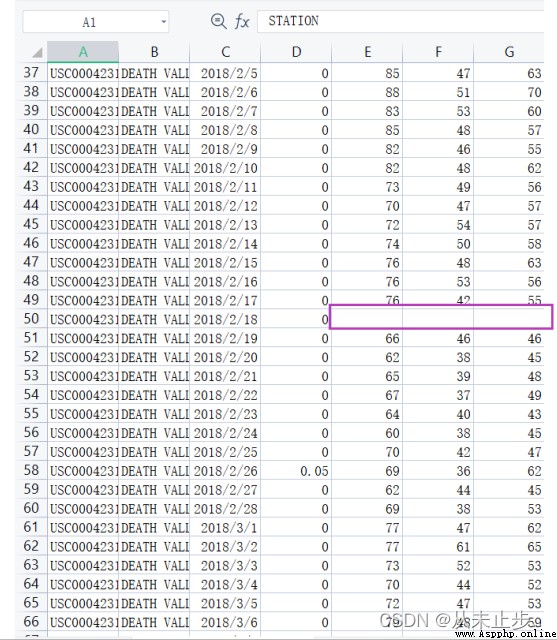Click date cell 2018/2/18

(x=225, y=319)
